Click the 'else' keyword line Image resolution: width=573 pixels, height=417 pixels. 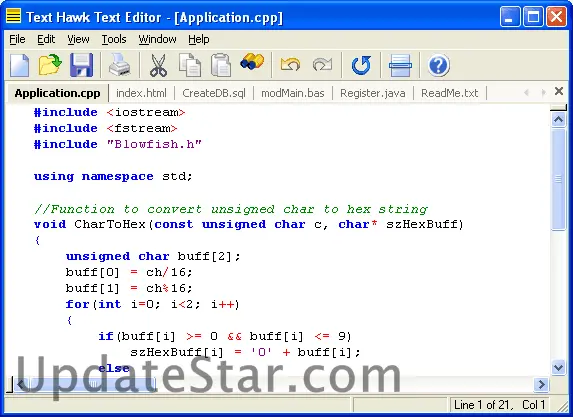(114, 368)
